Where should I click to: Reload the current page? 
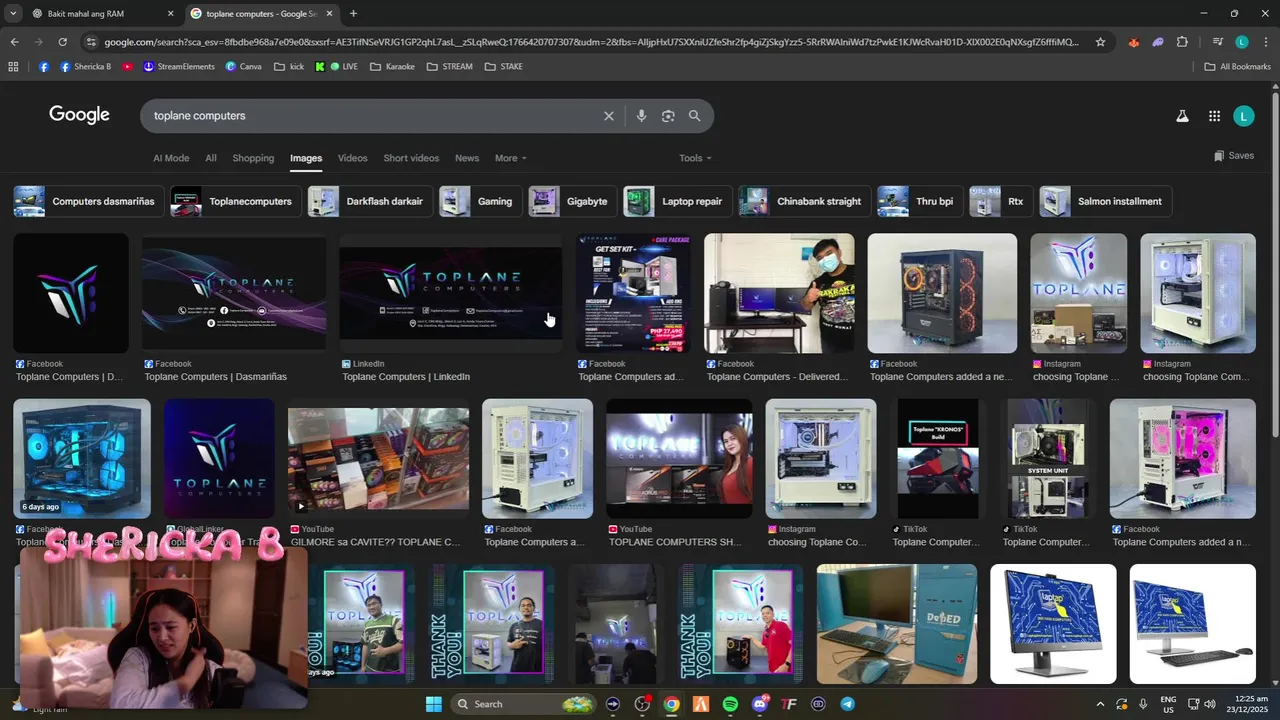tap(62, 42)
